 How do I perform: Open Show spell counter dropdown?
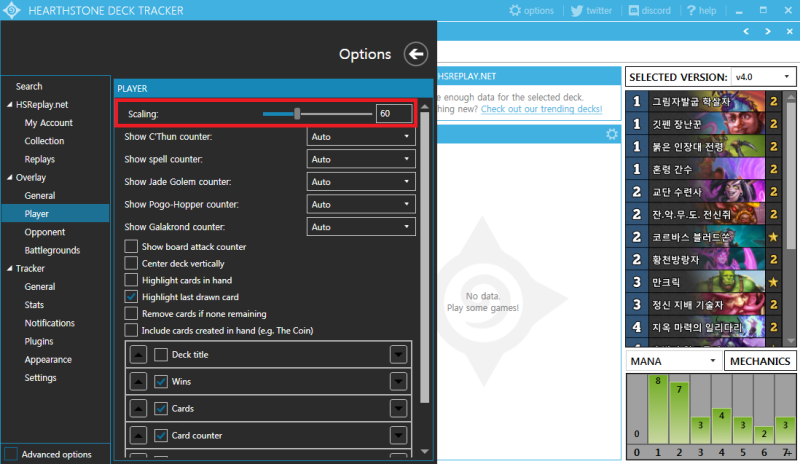361,159
